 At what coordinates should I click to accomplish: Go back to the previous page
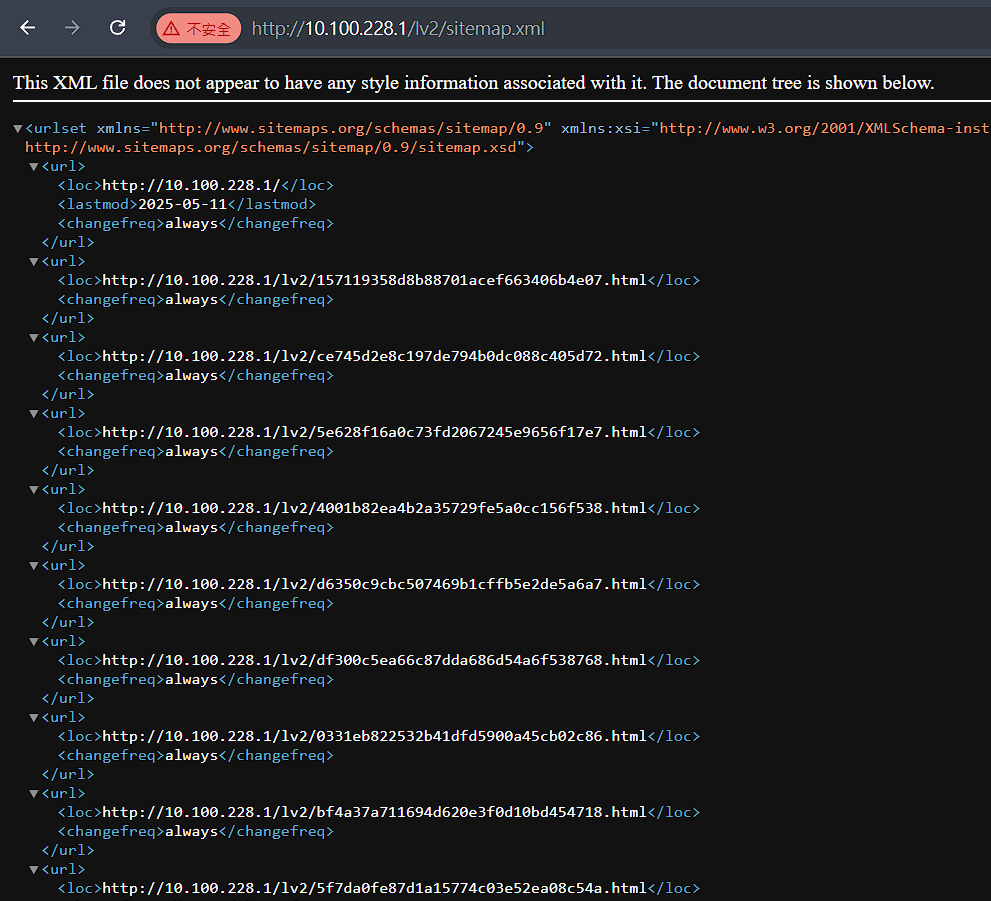tap(27, 28)
